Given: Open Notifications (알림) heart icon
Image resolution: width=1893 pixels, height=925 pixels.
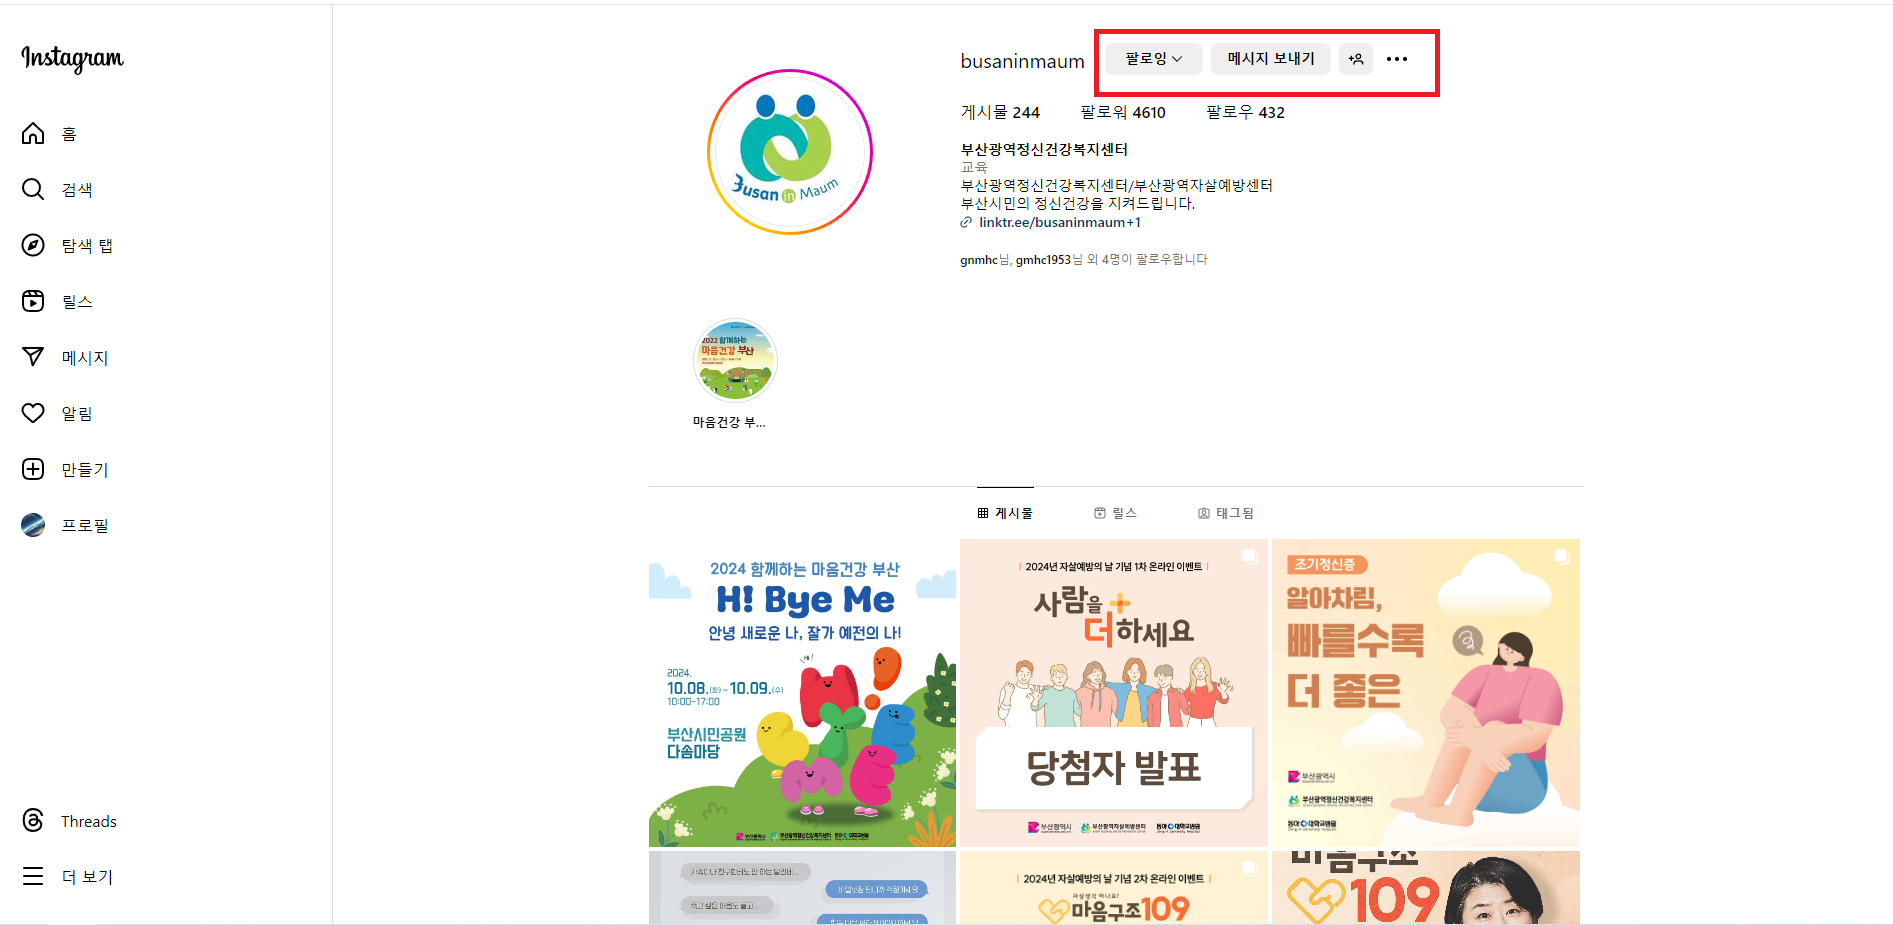Looking at the screenshot, I should click(34, 413).
